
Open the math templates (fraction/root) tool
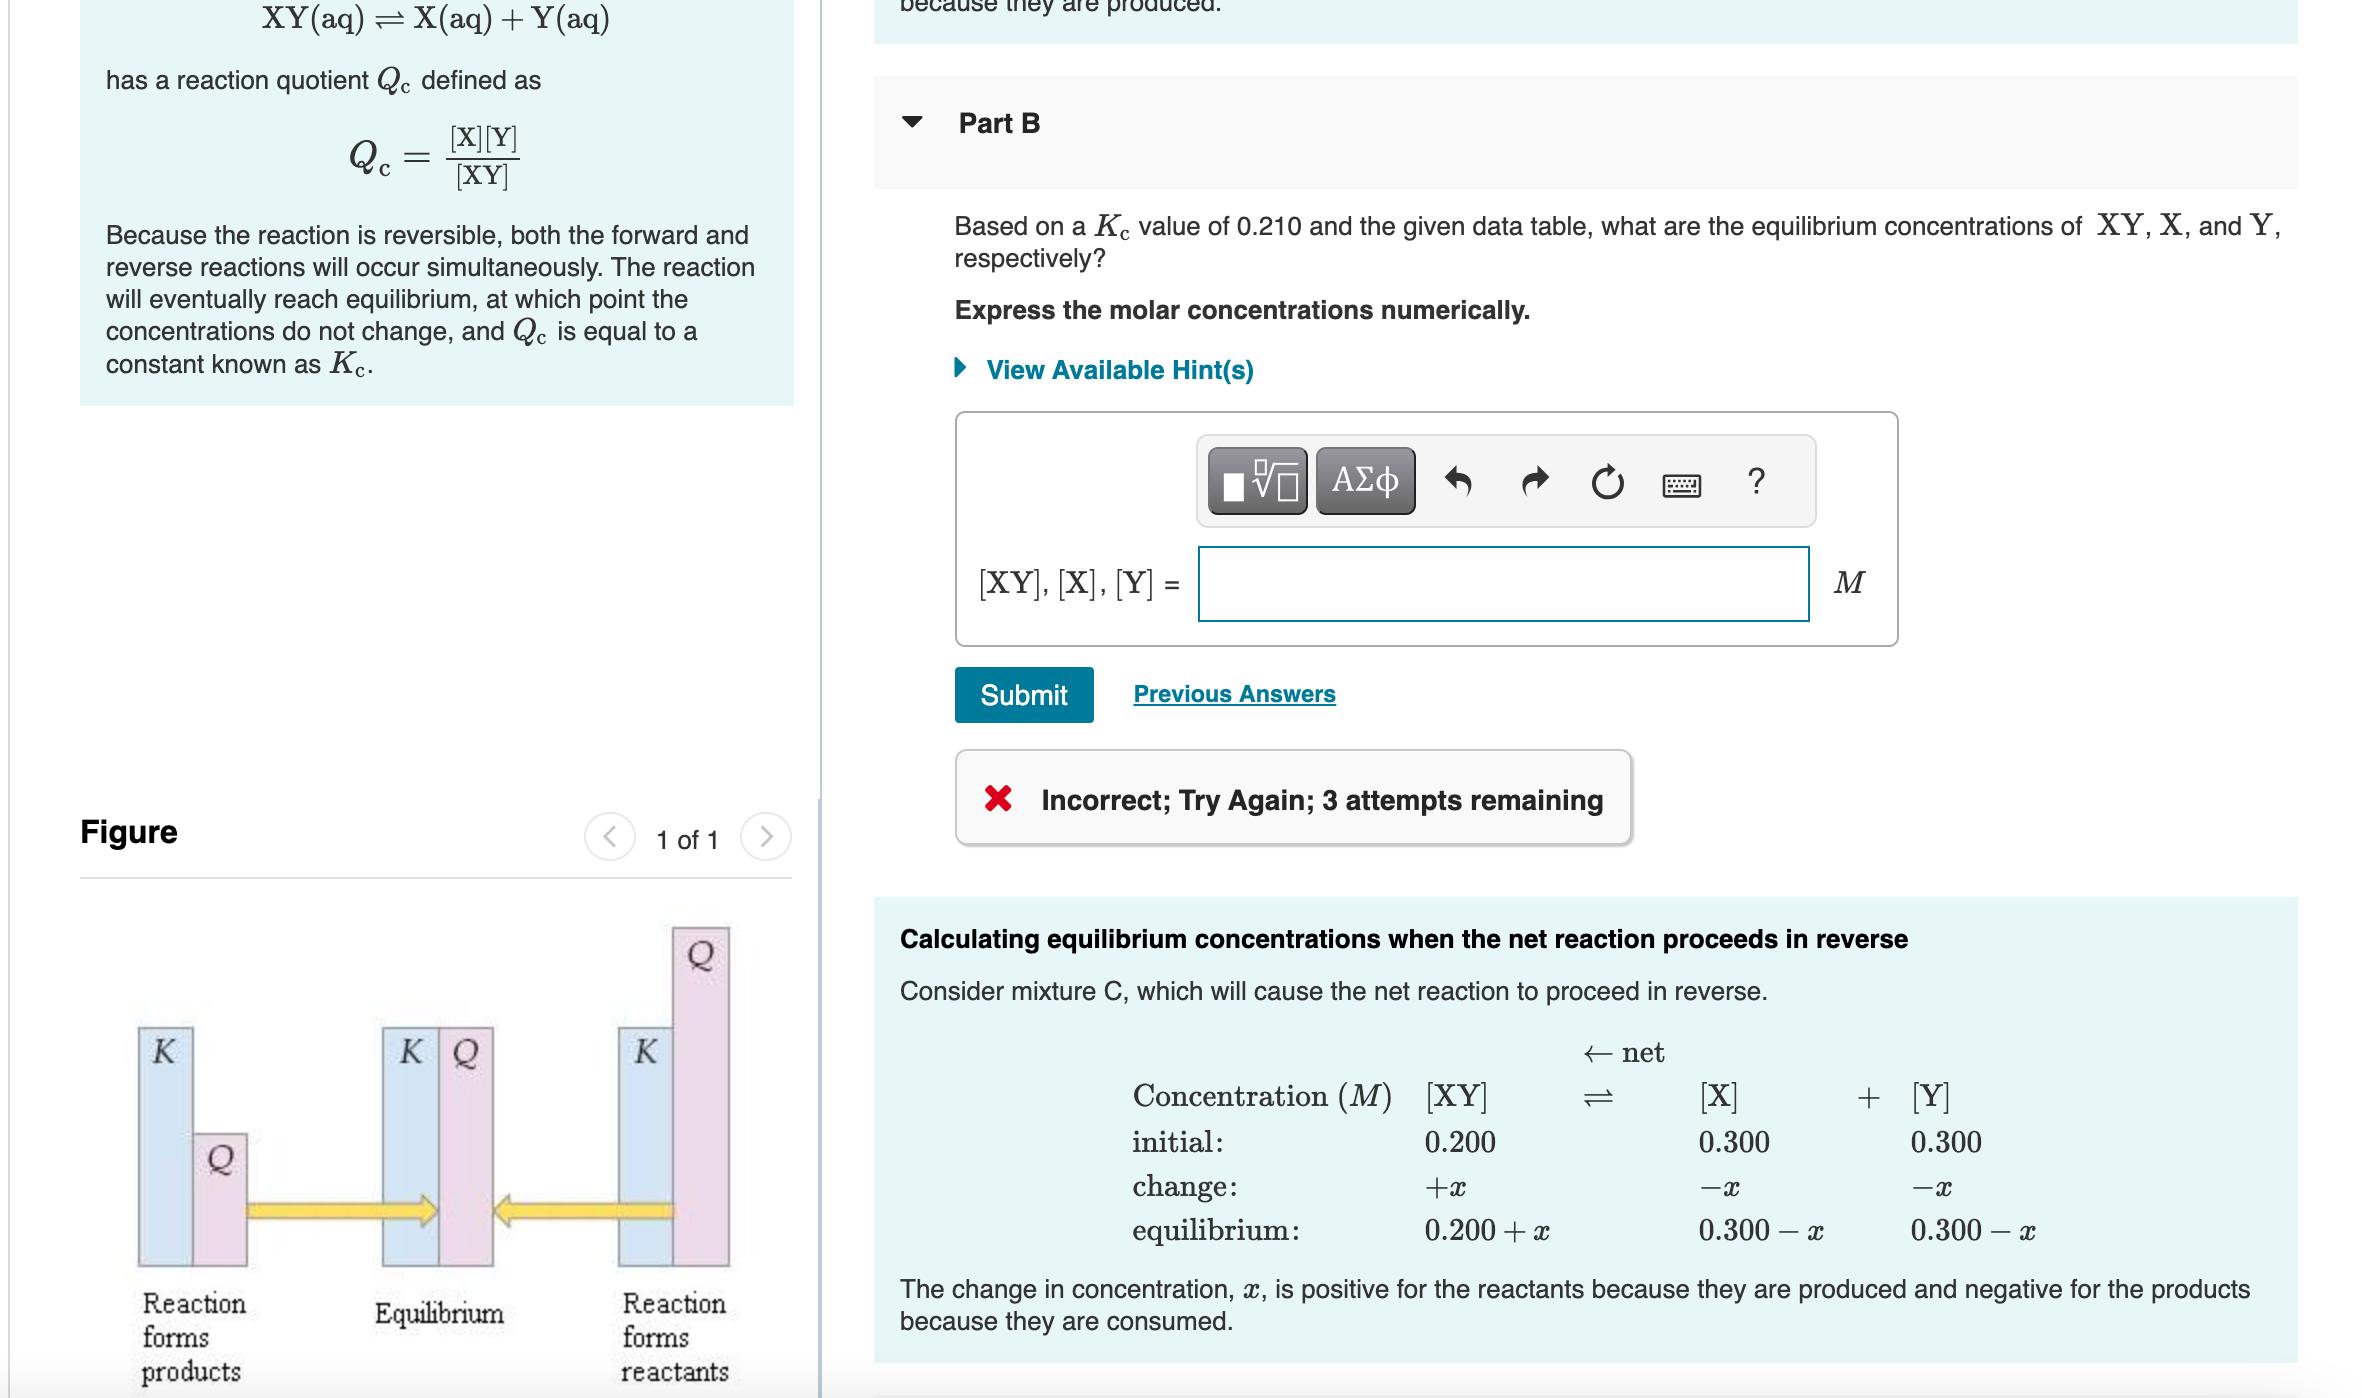click(x=1257, y=482)
